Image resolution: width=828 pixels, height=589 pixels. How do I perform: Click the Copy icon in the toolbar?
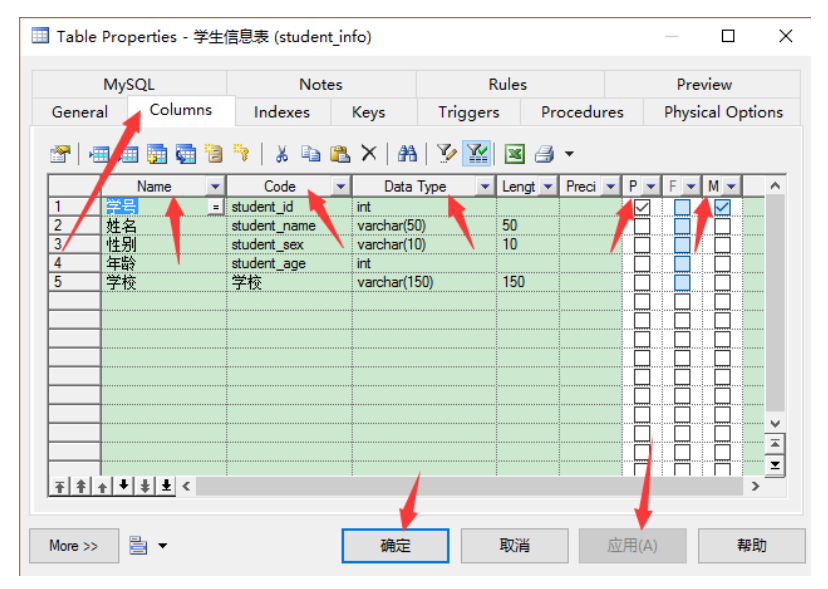pos(311,154)
